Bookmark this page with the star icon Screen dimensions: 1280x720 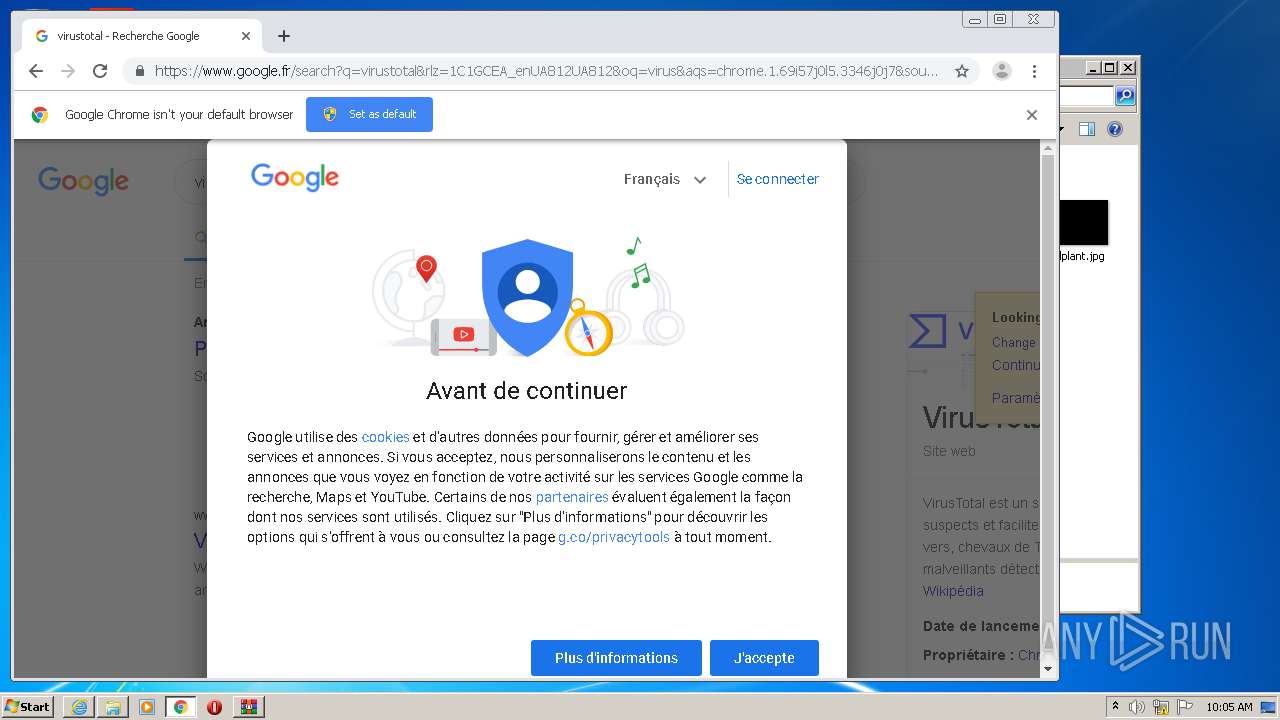[962, 71]
